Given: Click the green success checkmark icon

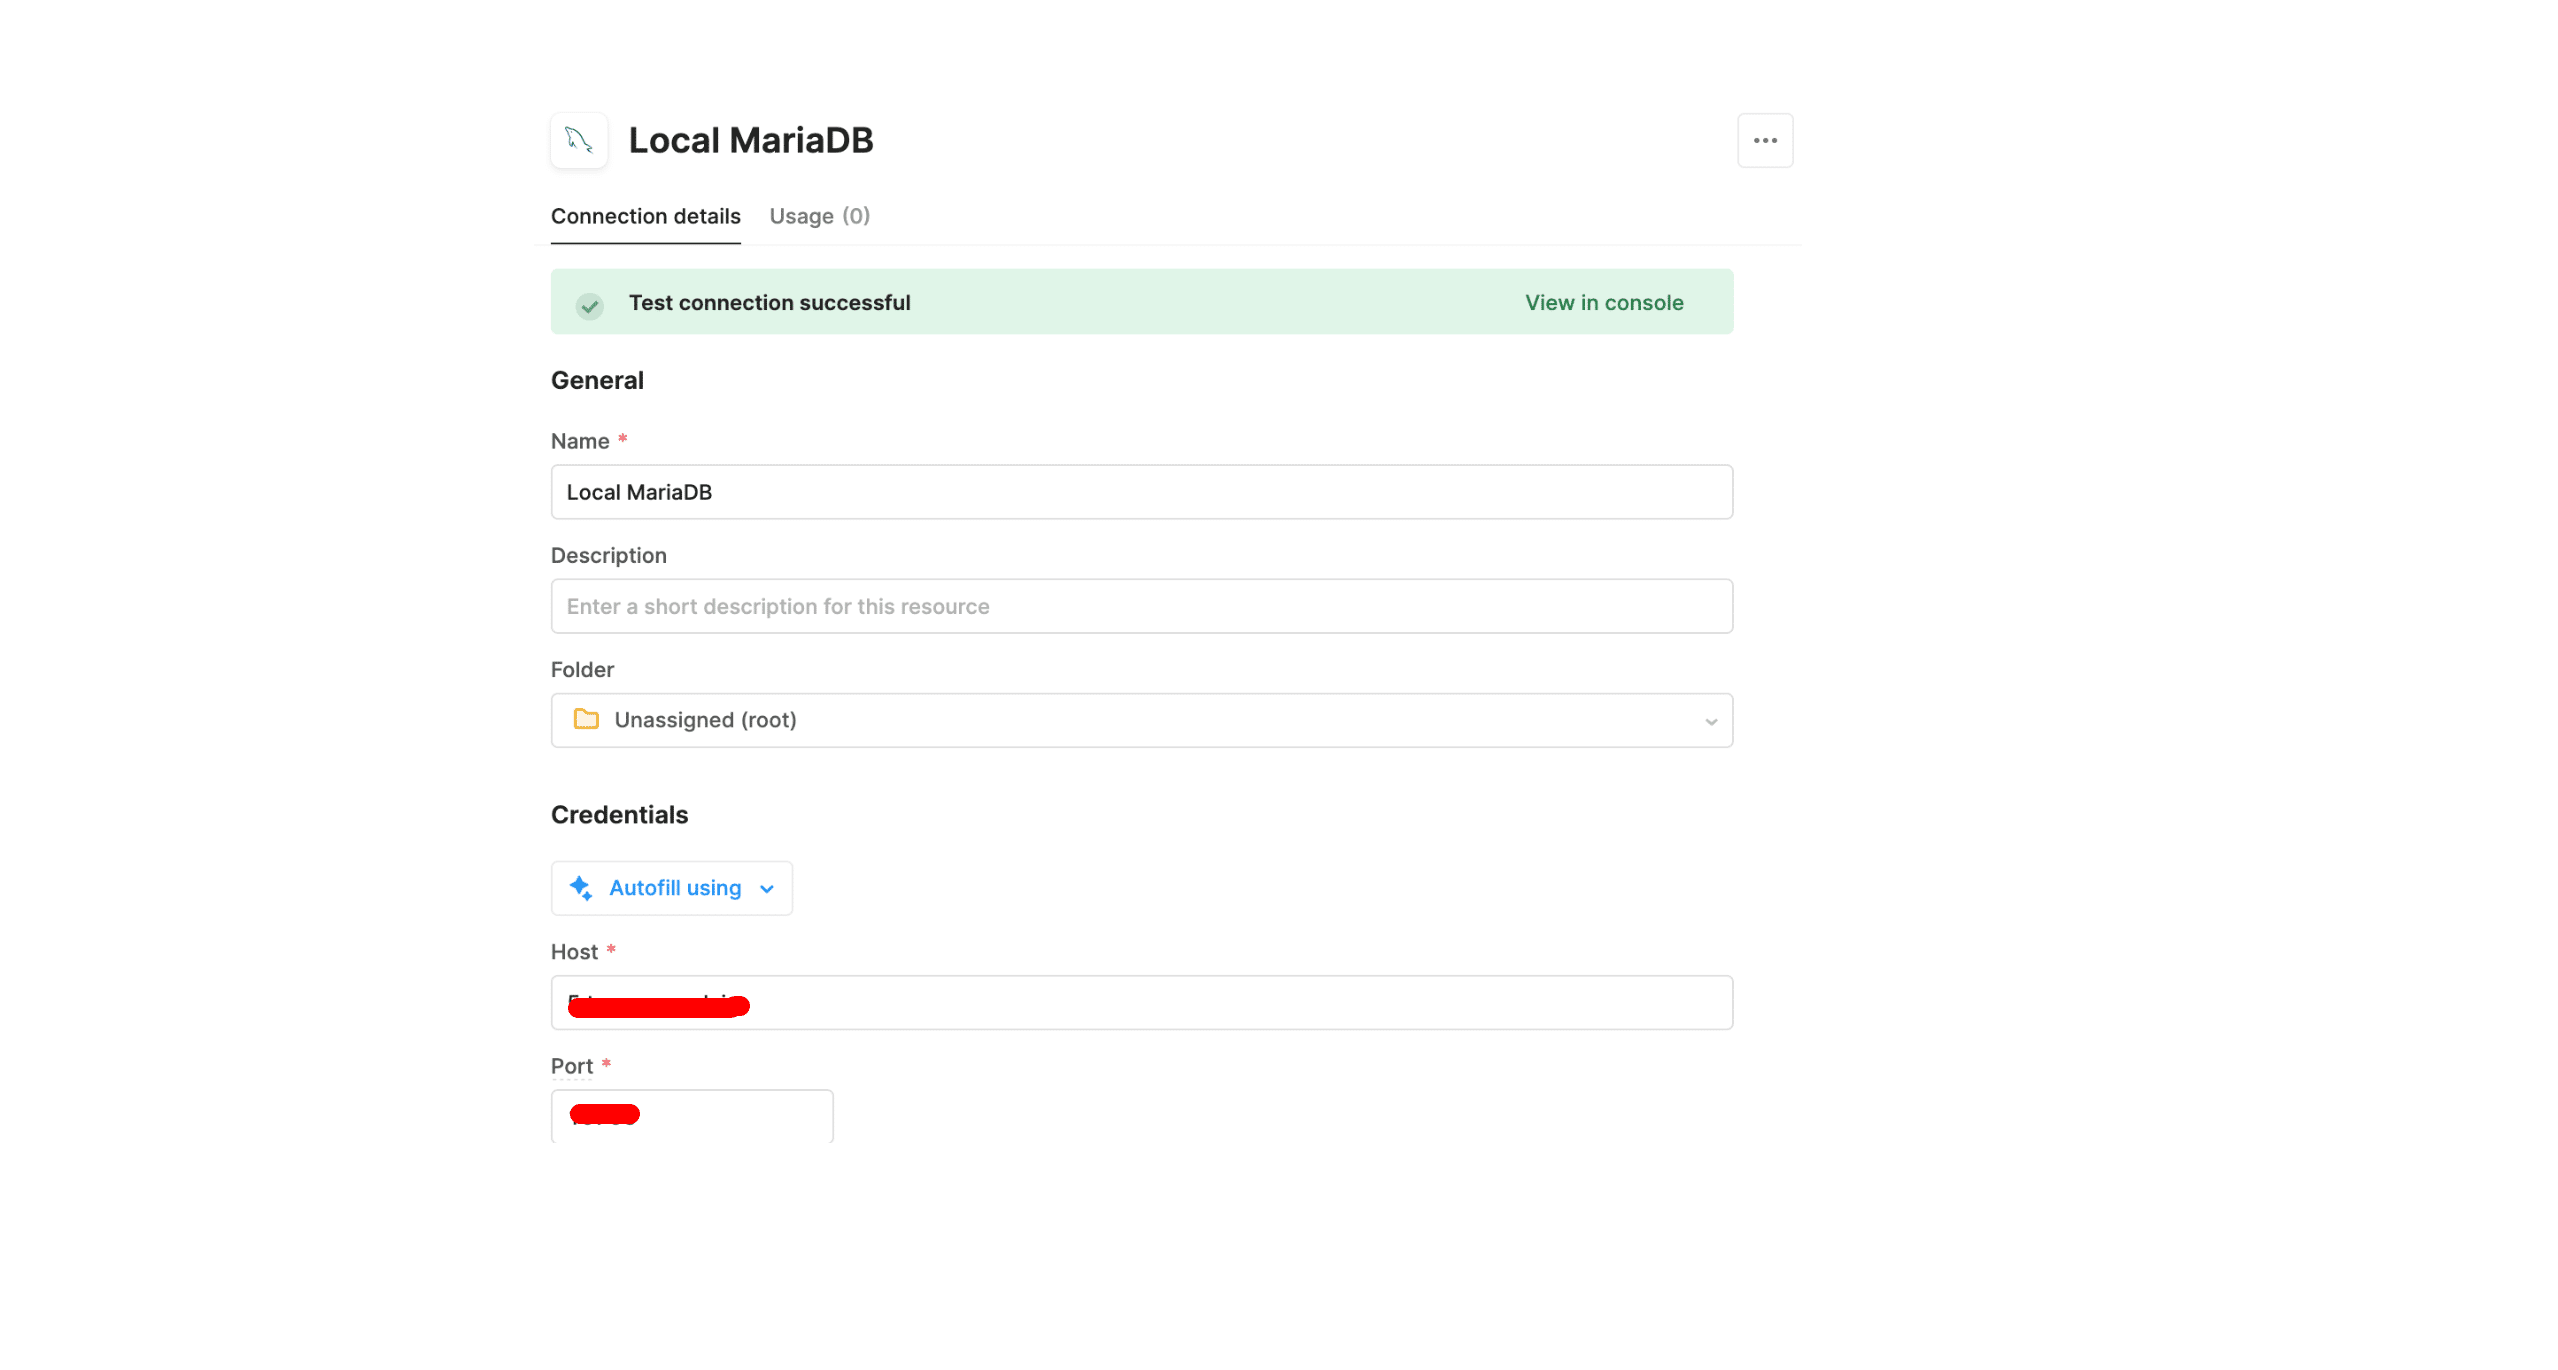Looking at the screenshot, I should tap(589, 305).
